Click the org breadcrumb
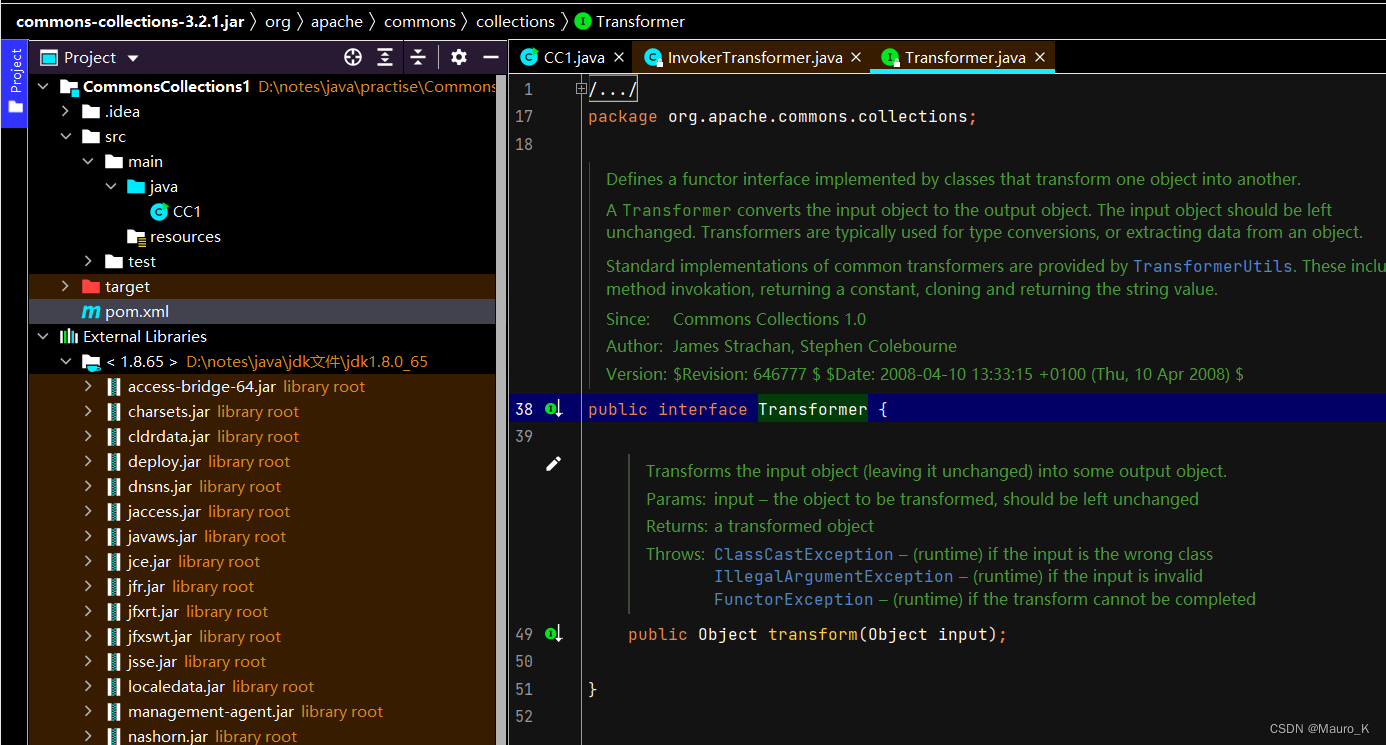 [278, 21]
